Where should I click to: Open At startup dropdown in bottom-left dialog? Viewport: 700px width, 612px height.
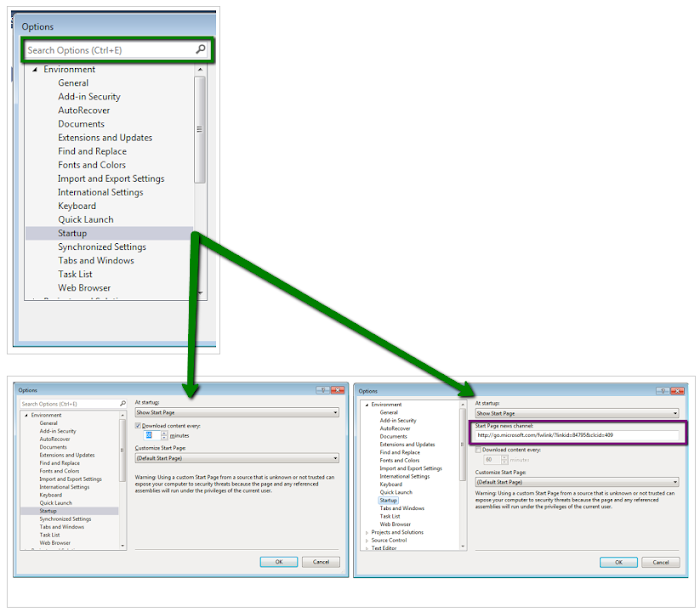(237, 413)
